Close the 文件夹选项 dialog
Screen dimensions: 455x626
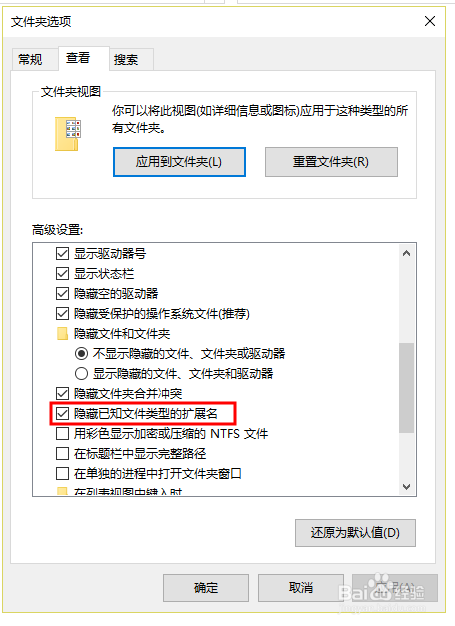click(x=430, y=21)
